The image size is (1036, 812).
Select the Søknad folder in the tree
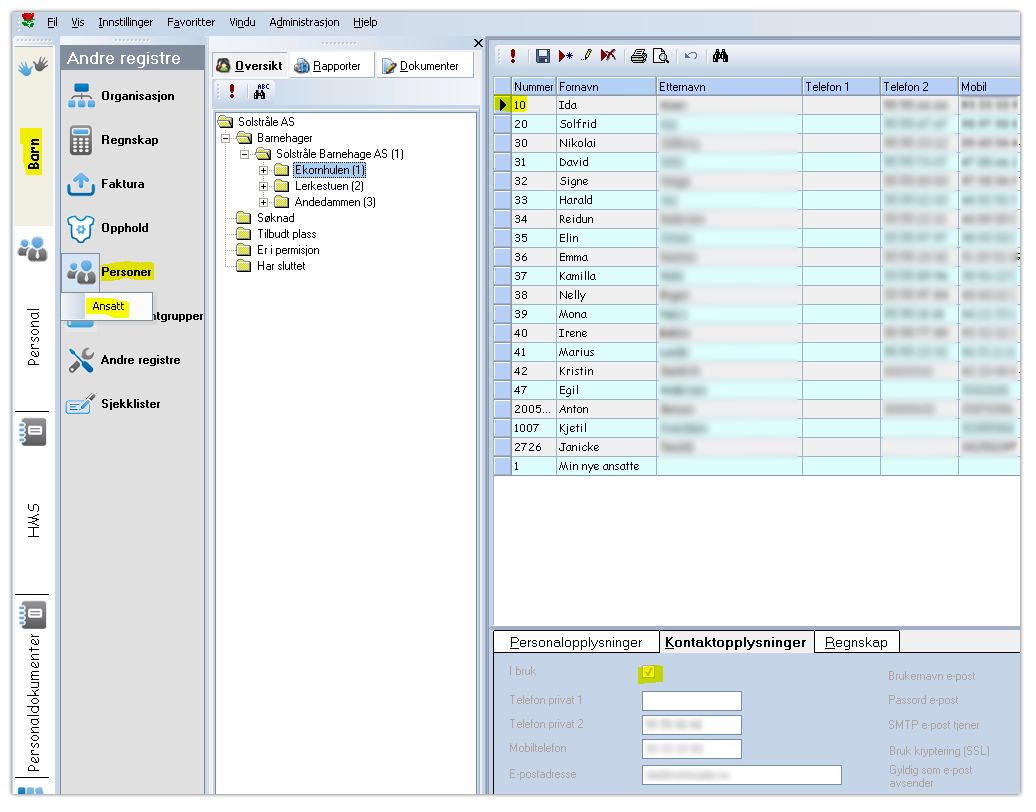pyautogui.click(x=276, y=218)
